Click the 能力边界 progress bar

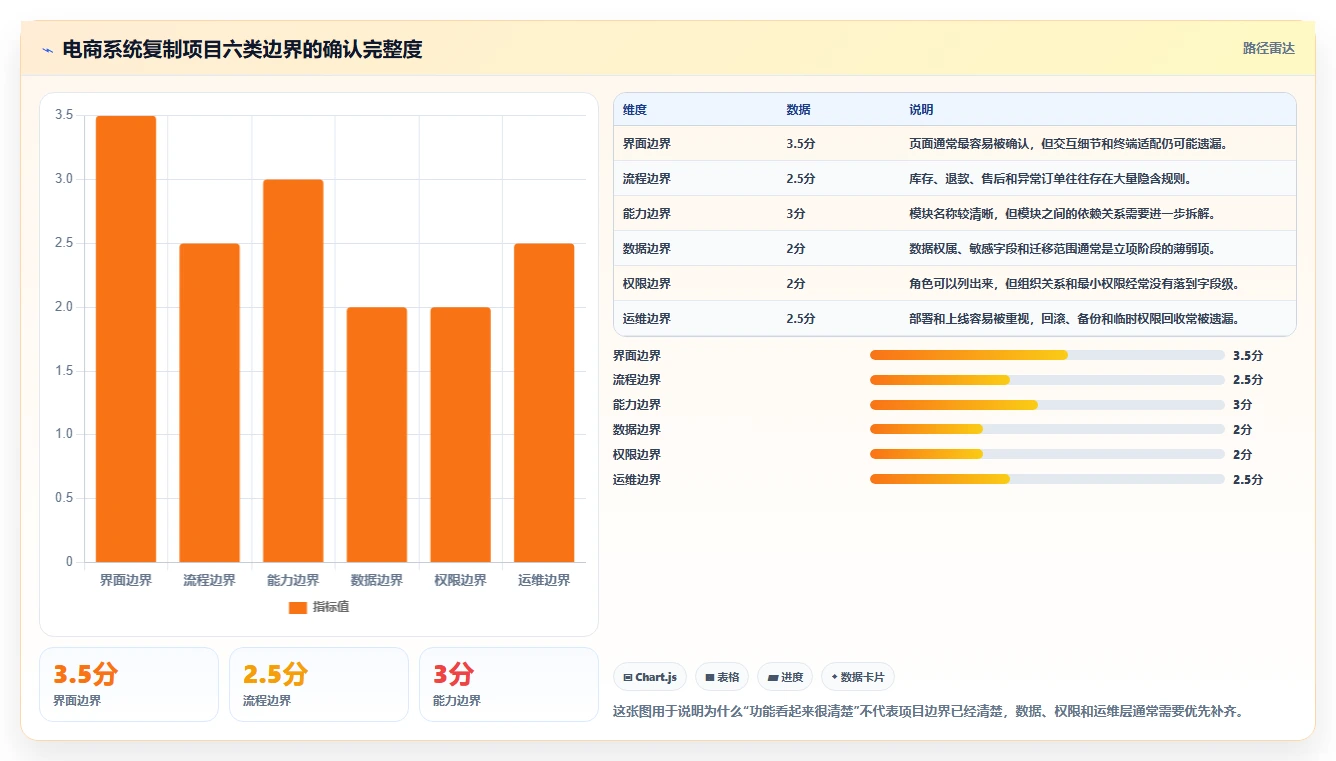click(1047, 405)
